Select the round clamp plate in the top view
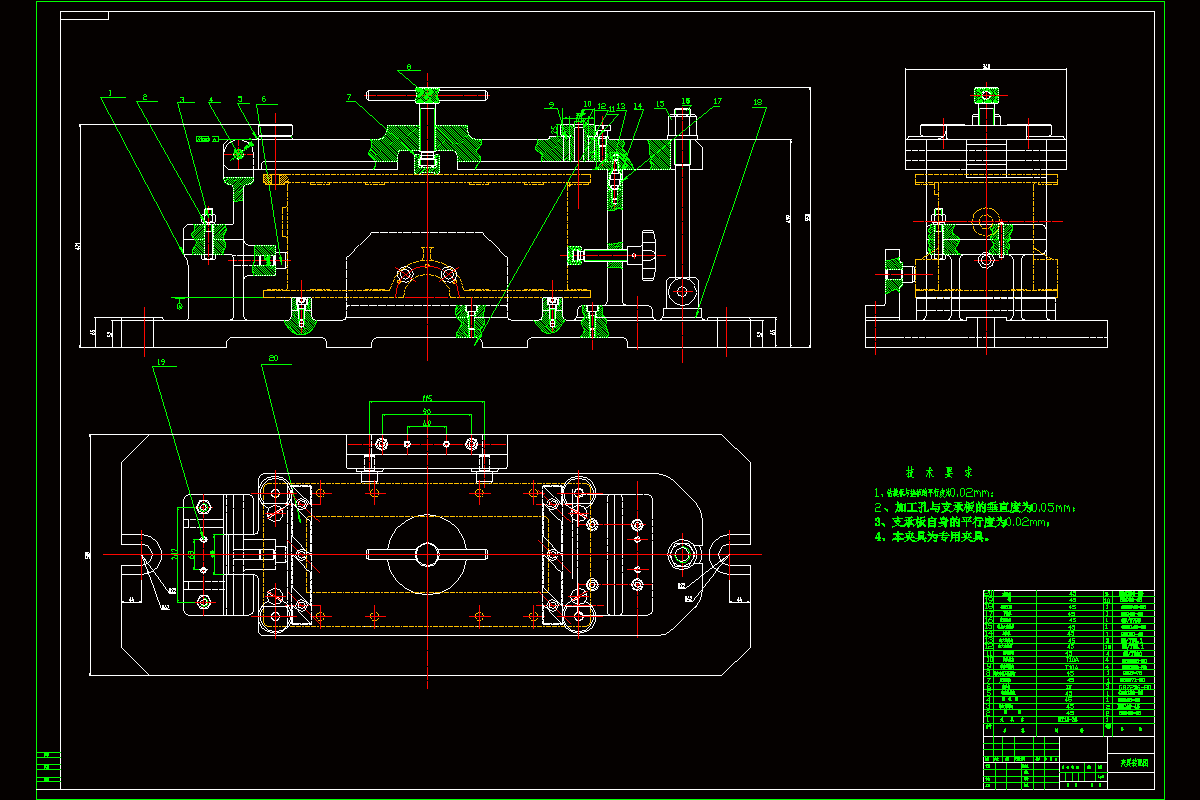 tap(427, 553)
